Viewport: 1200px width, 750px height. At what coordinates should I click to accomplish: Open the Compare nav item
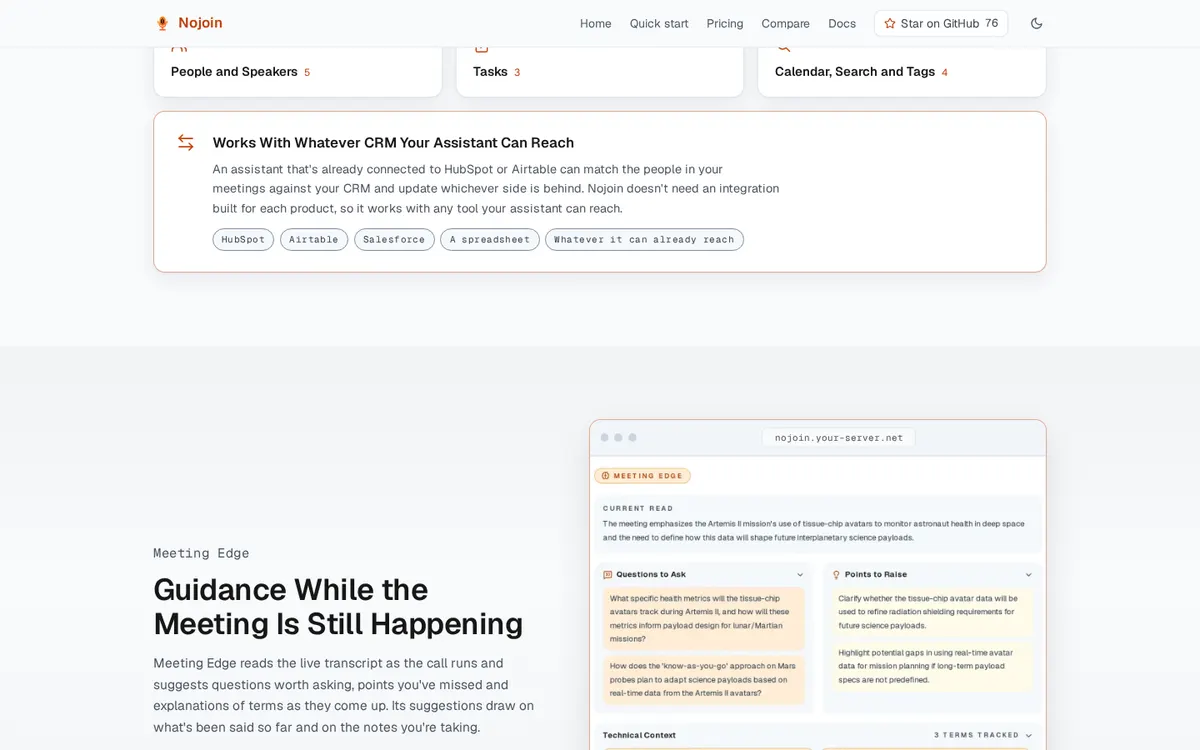coord(786,23)
